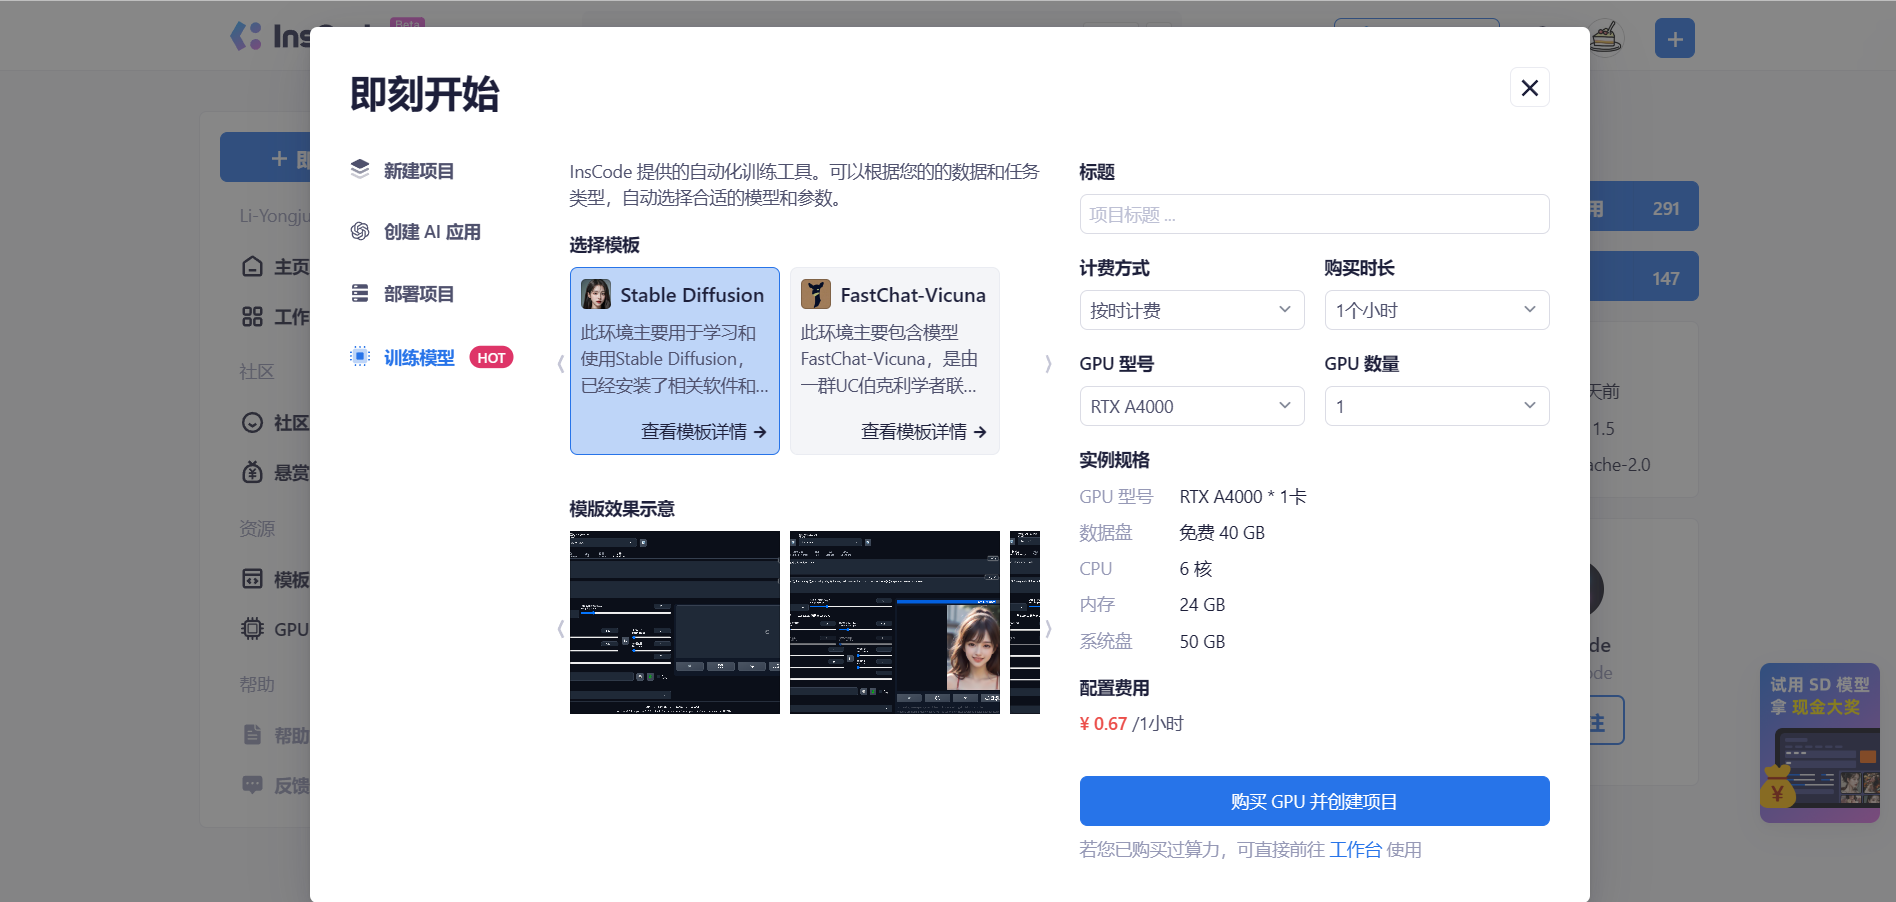Click the 免费 40 GB data disk value
Image resolution: width=1896 pixels, height=902 pixels.
pyautogui.click(x=1222, y=533)
